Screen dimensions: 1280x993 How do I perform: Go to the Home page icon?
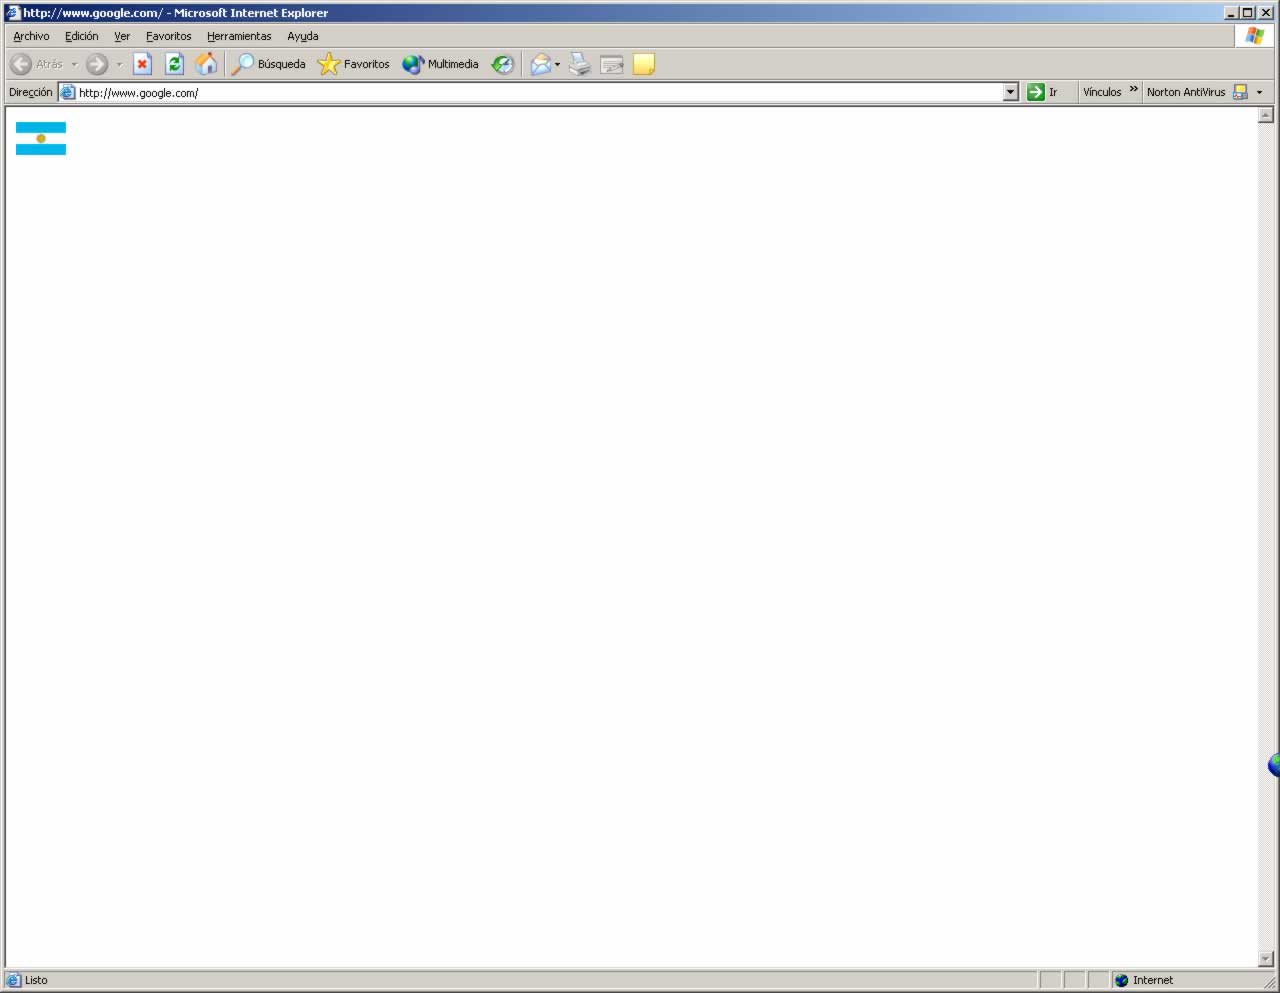206,64
